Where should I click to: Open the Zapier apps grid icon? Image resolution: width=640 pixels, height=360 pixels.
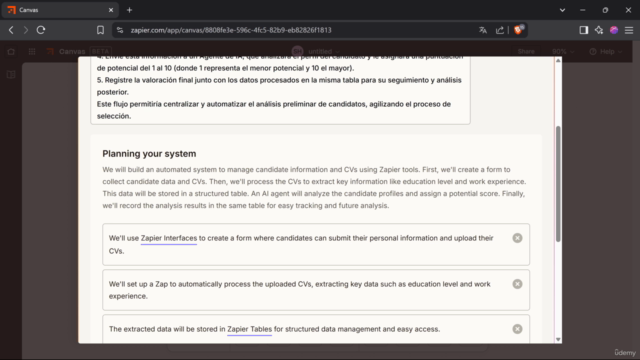click(32, 51)
